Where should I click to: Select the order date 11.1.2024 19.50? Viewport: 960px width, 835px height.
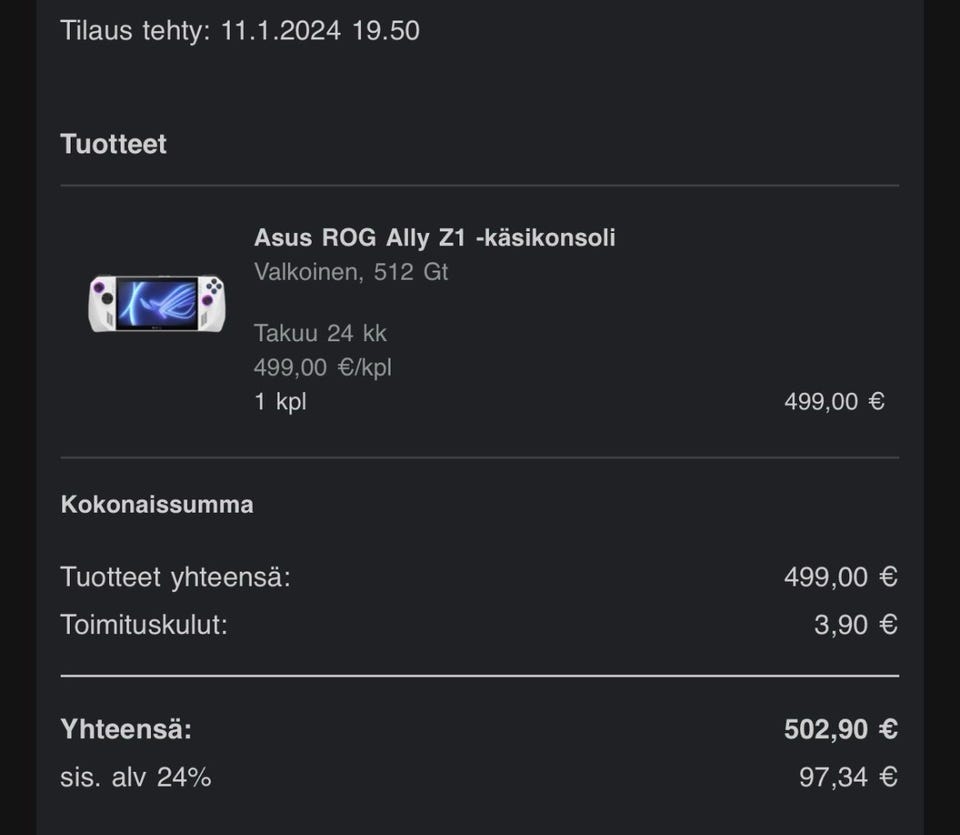[320, 31]
